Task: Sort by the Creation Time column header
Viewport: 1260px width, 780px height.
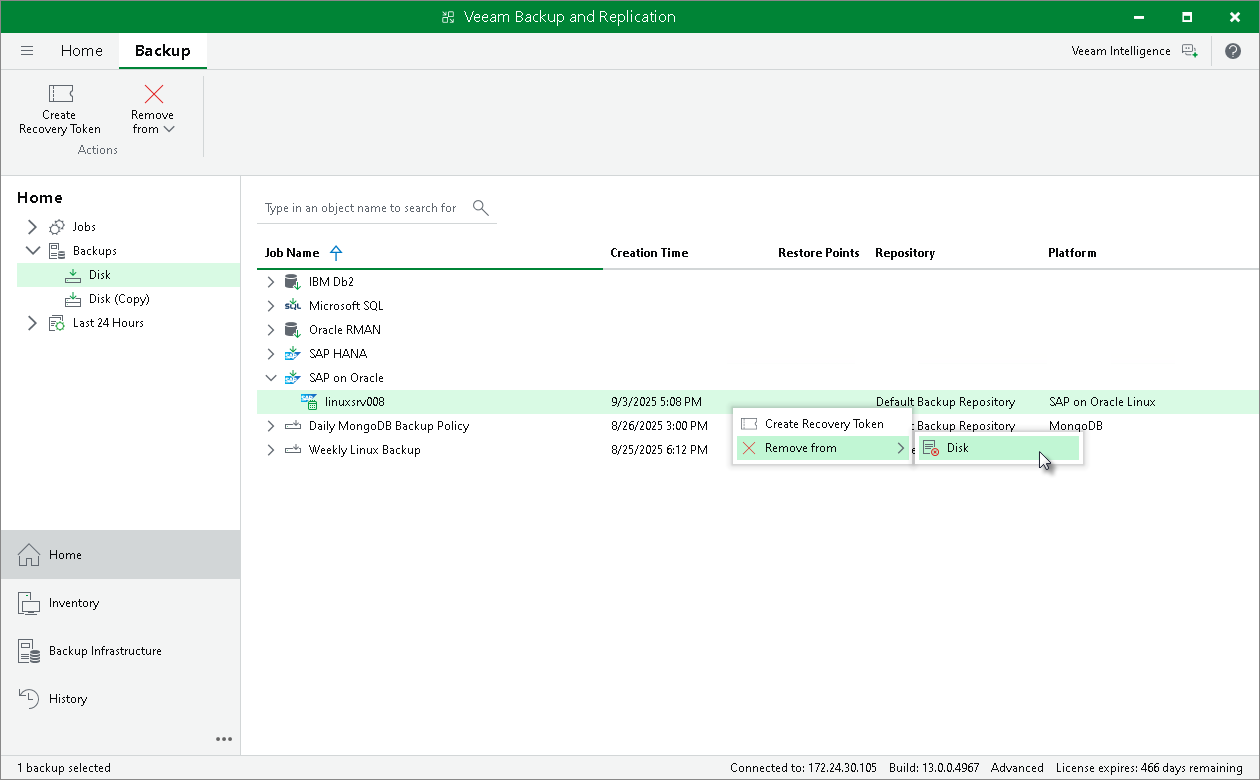Action: 649,253
